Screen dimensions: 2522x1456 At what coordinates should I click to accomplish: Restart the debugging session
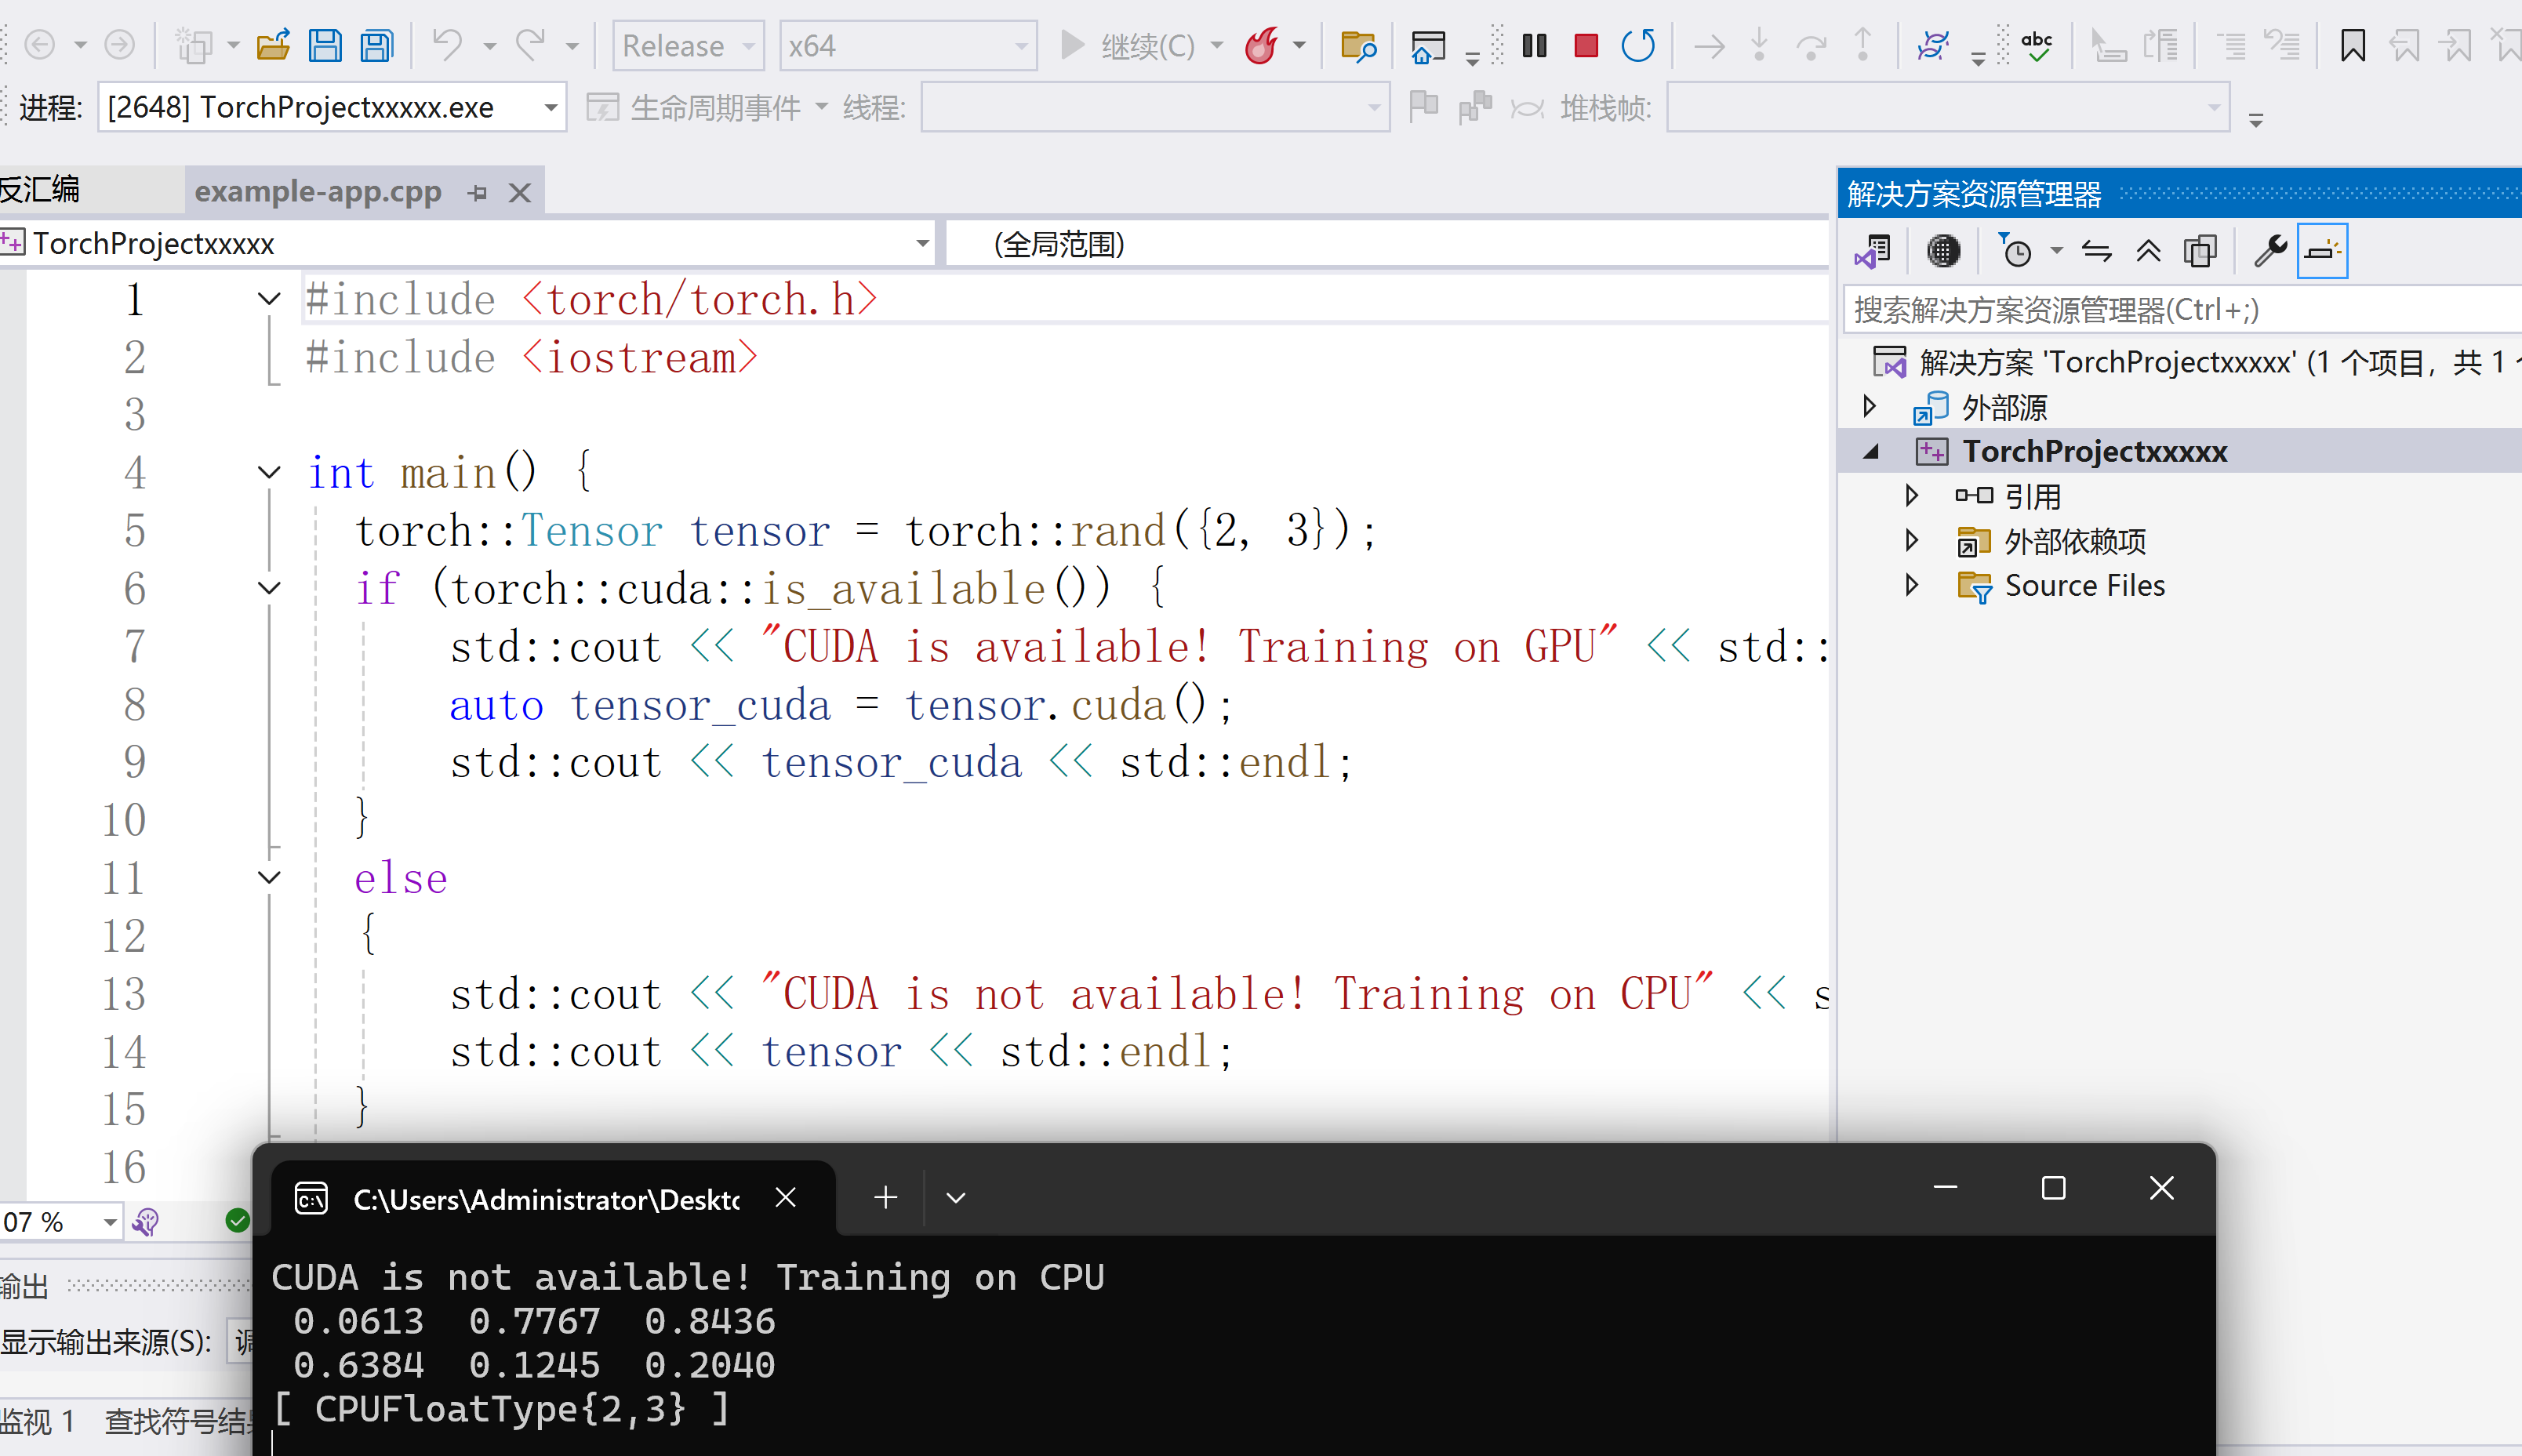point(1637,46)
